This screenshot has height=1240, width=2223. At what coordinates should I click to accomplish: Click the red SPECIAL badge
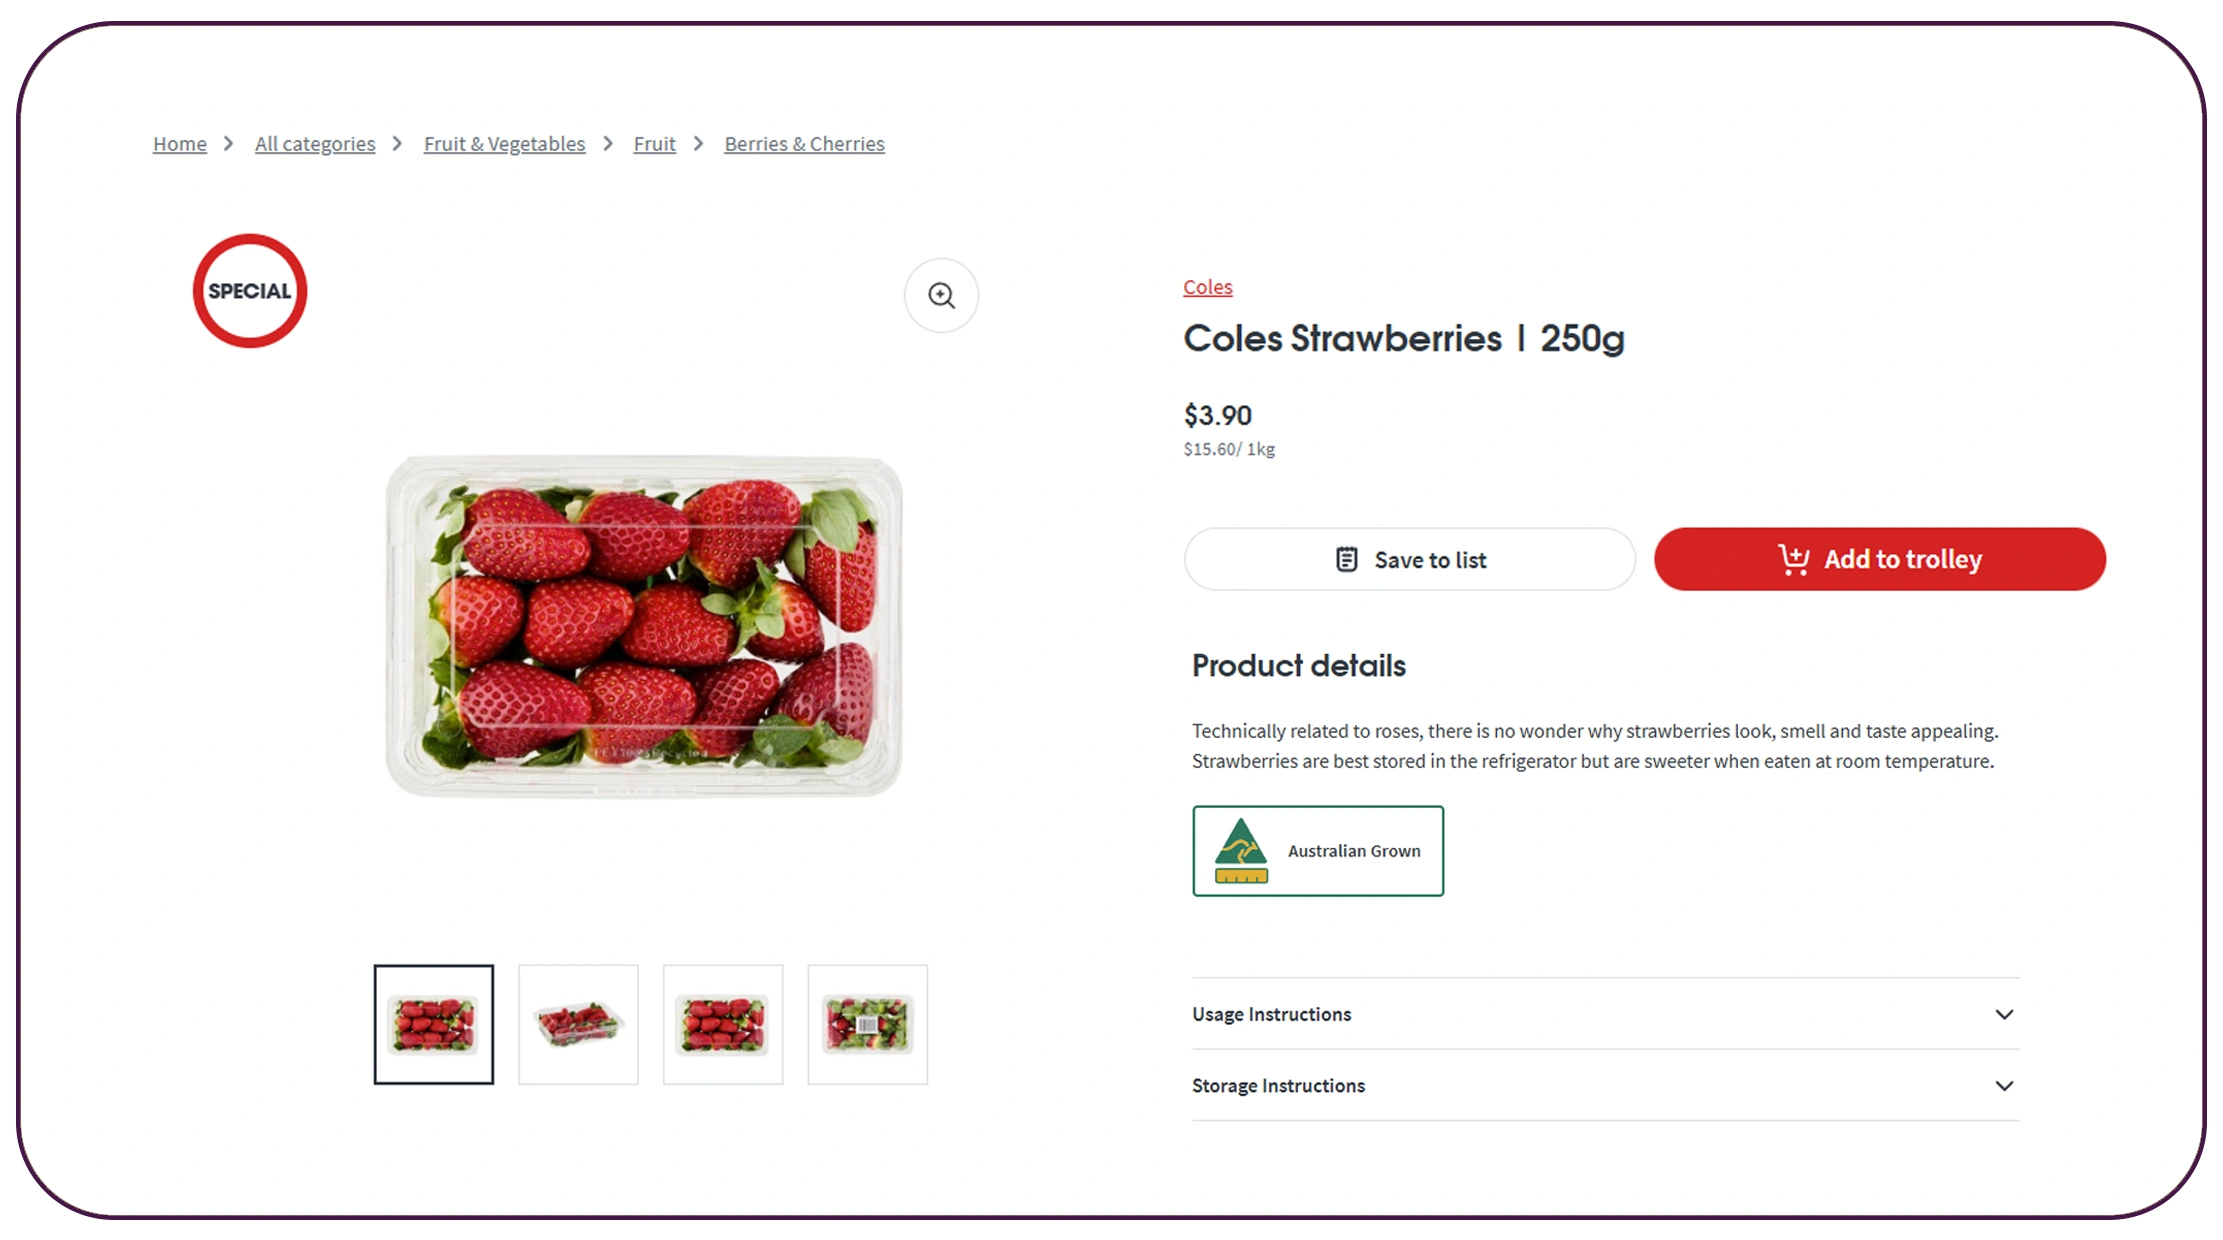coord(250,291)
